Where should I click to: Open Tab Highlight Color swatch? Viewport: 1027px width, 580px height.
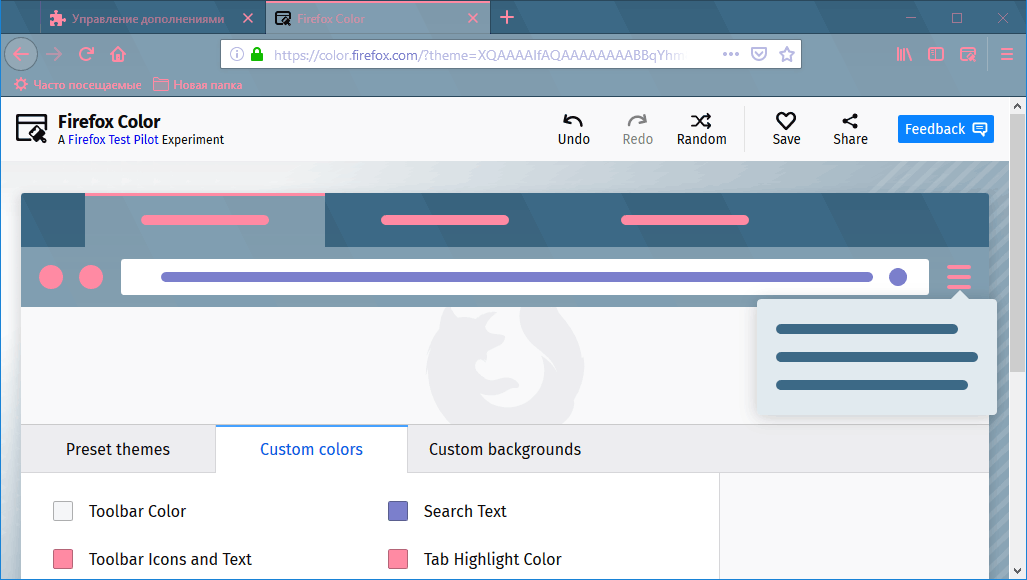pyautogui.click(x=398, y=559)
